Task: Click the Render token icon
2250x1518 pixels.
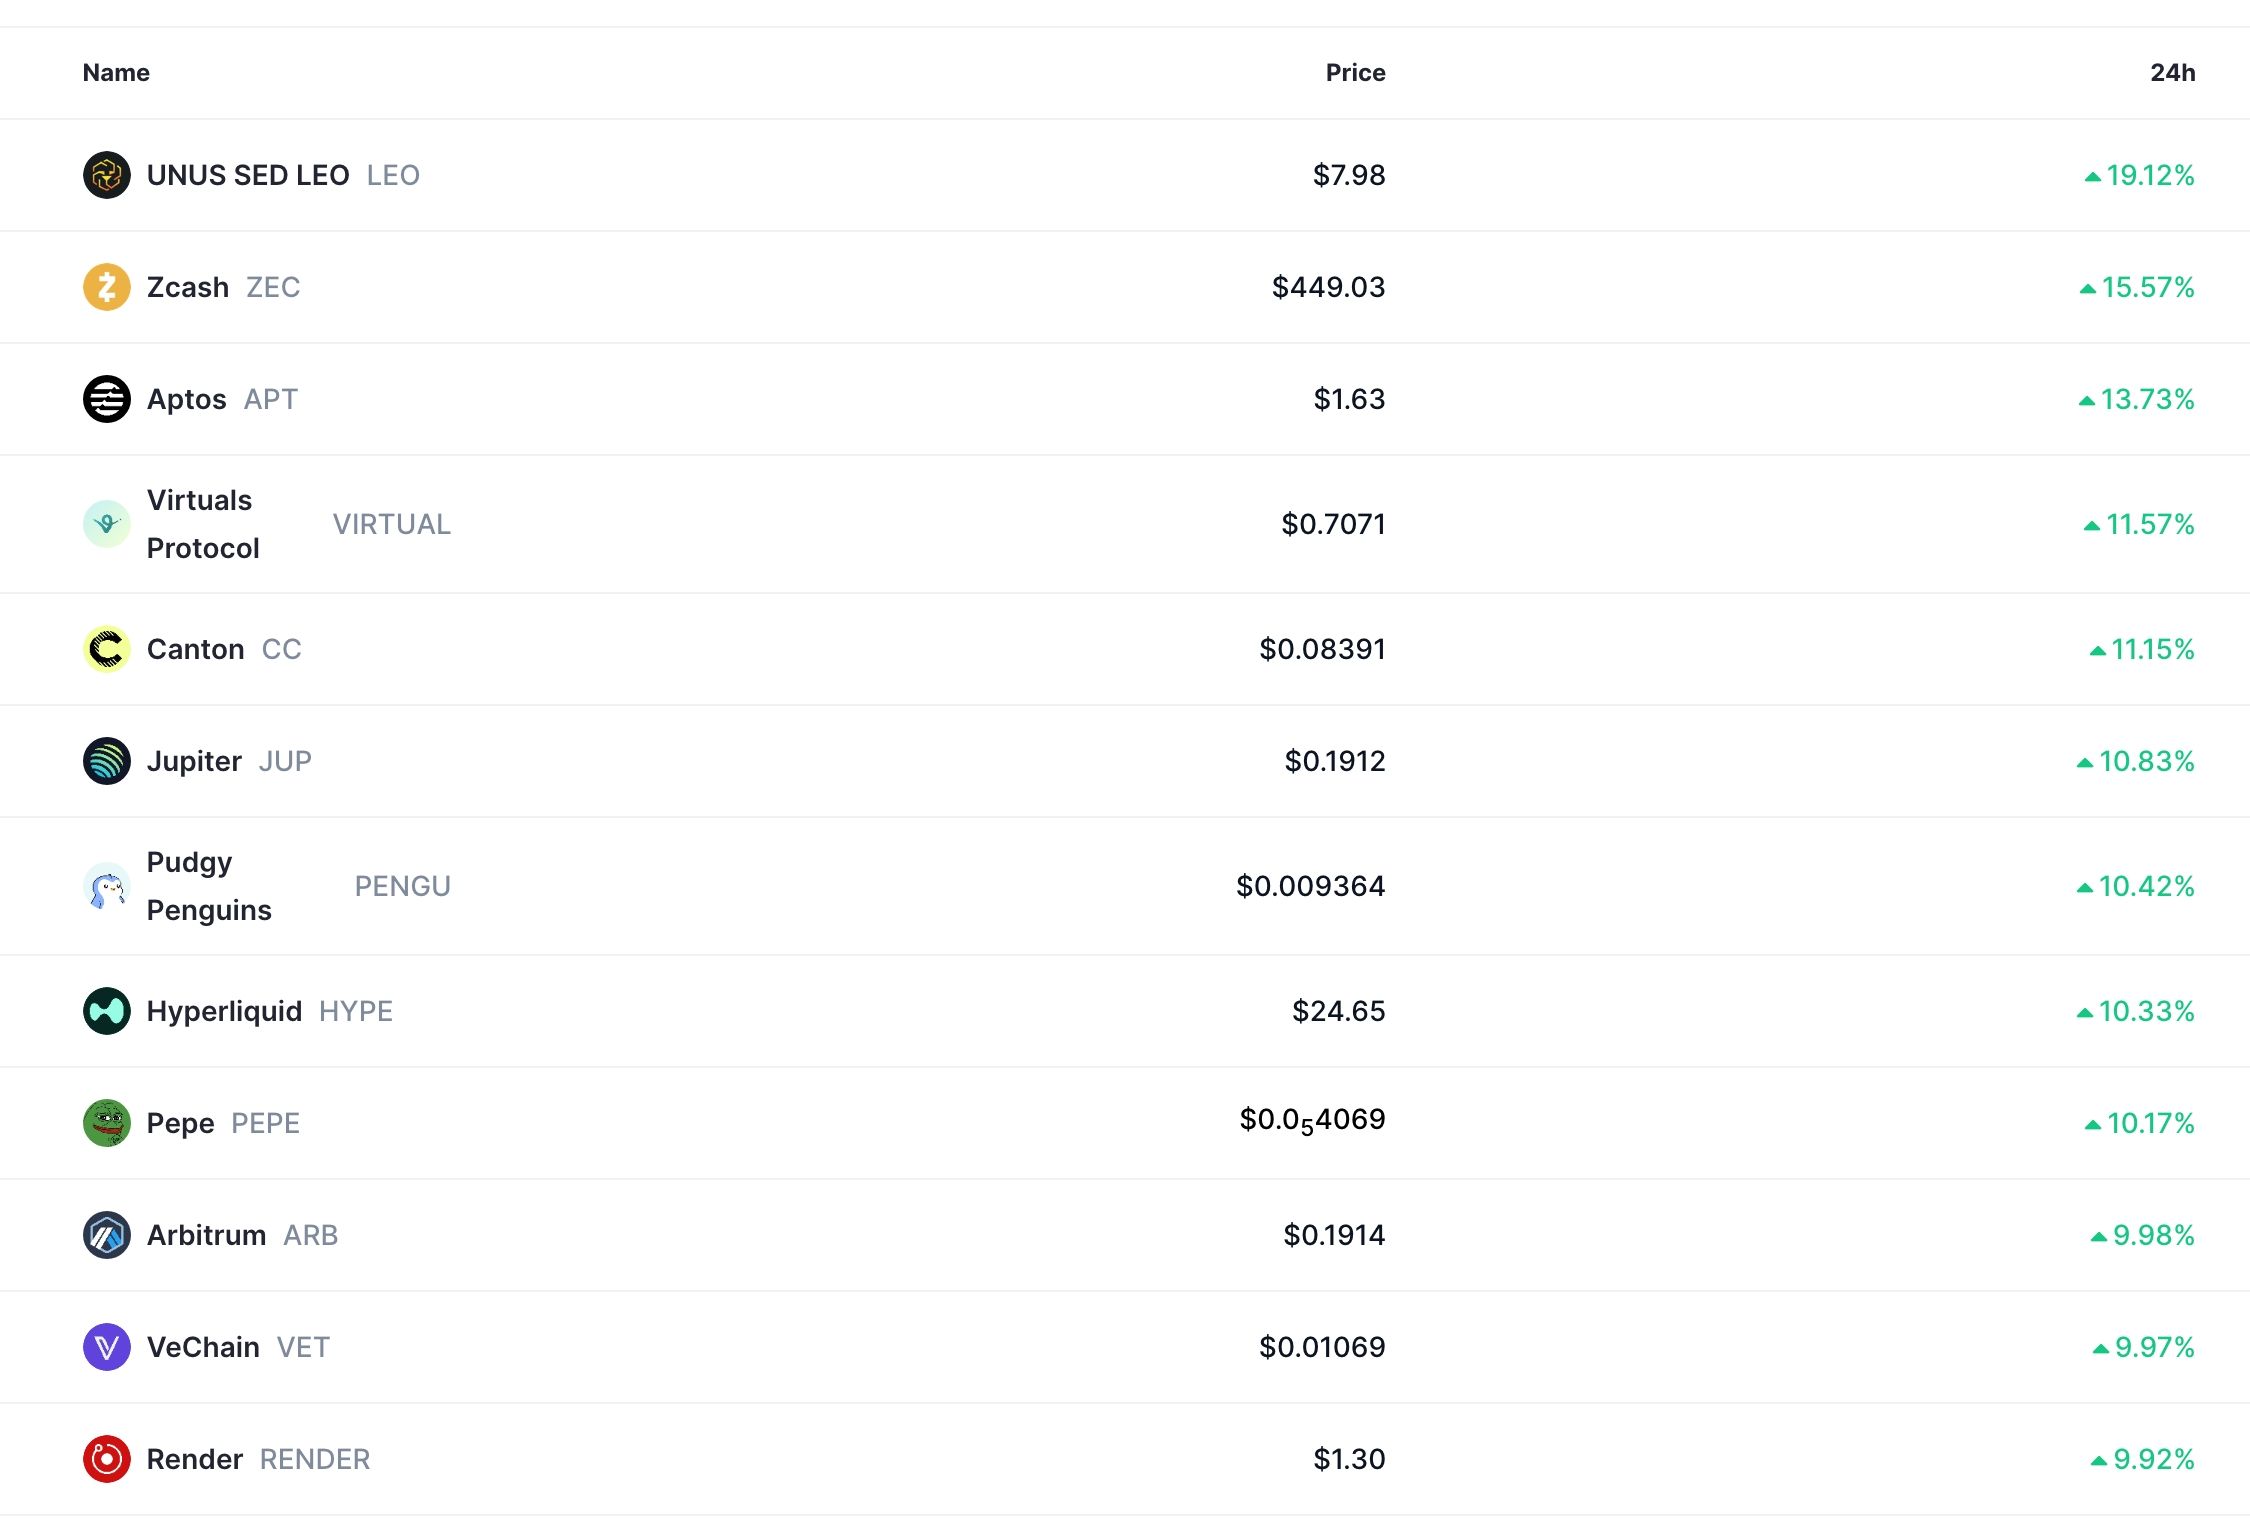Action: [x=106, y=1459]
